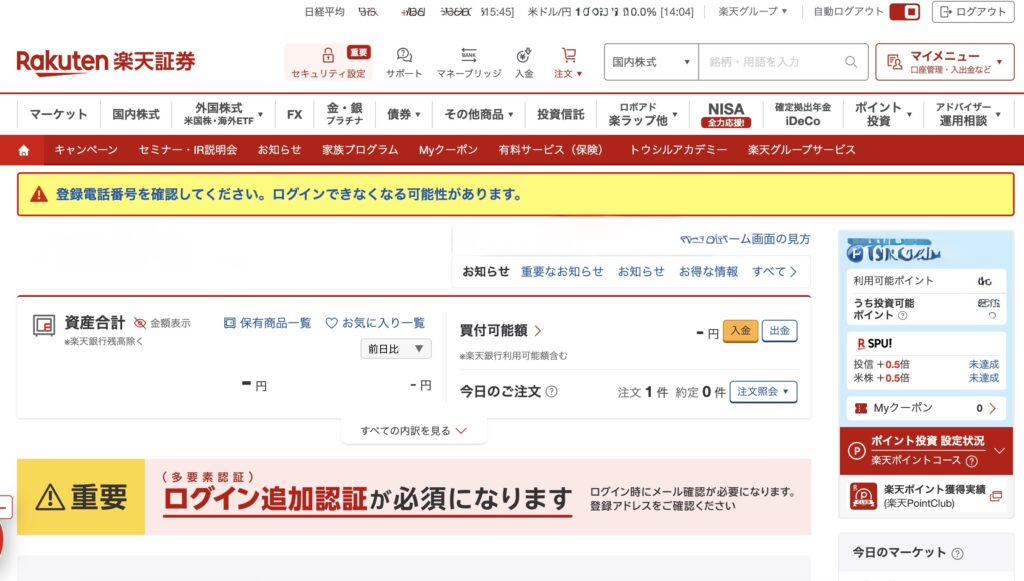Open the iDeCo pension menu
Viewport: 1024px width, 581px height.
pyautogui.click(x=803, y=114)
